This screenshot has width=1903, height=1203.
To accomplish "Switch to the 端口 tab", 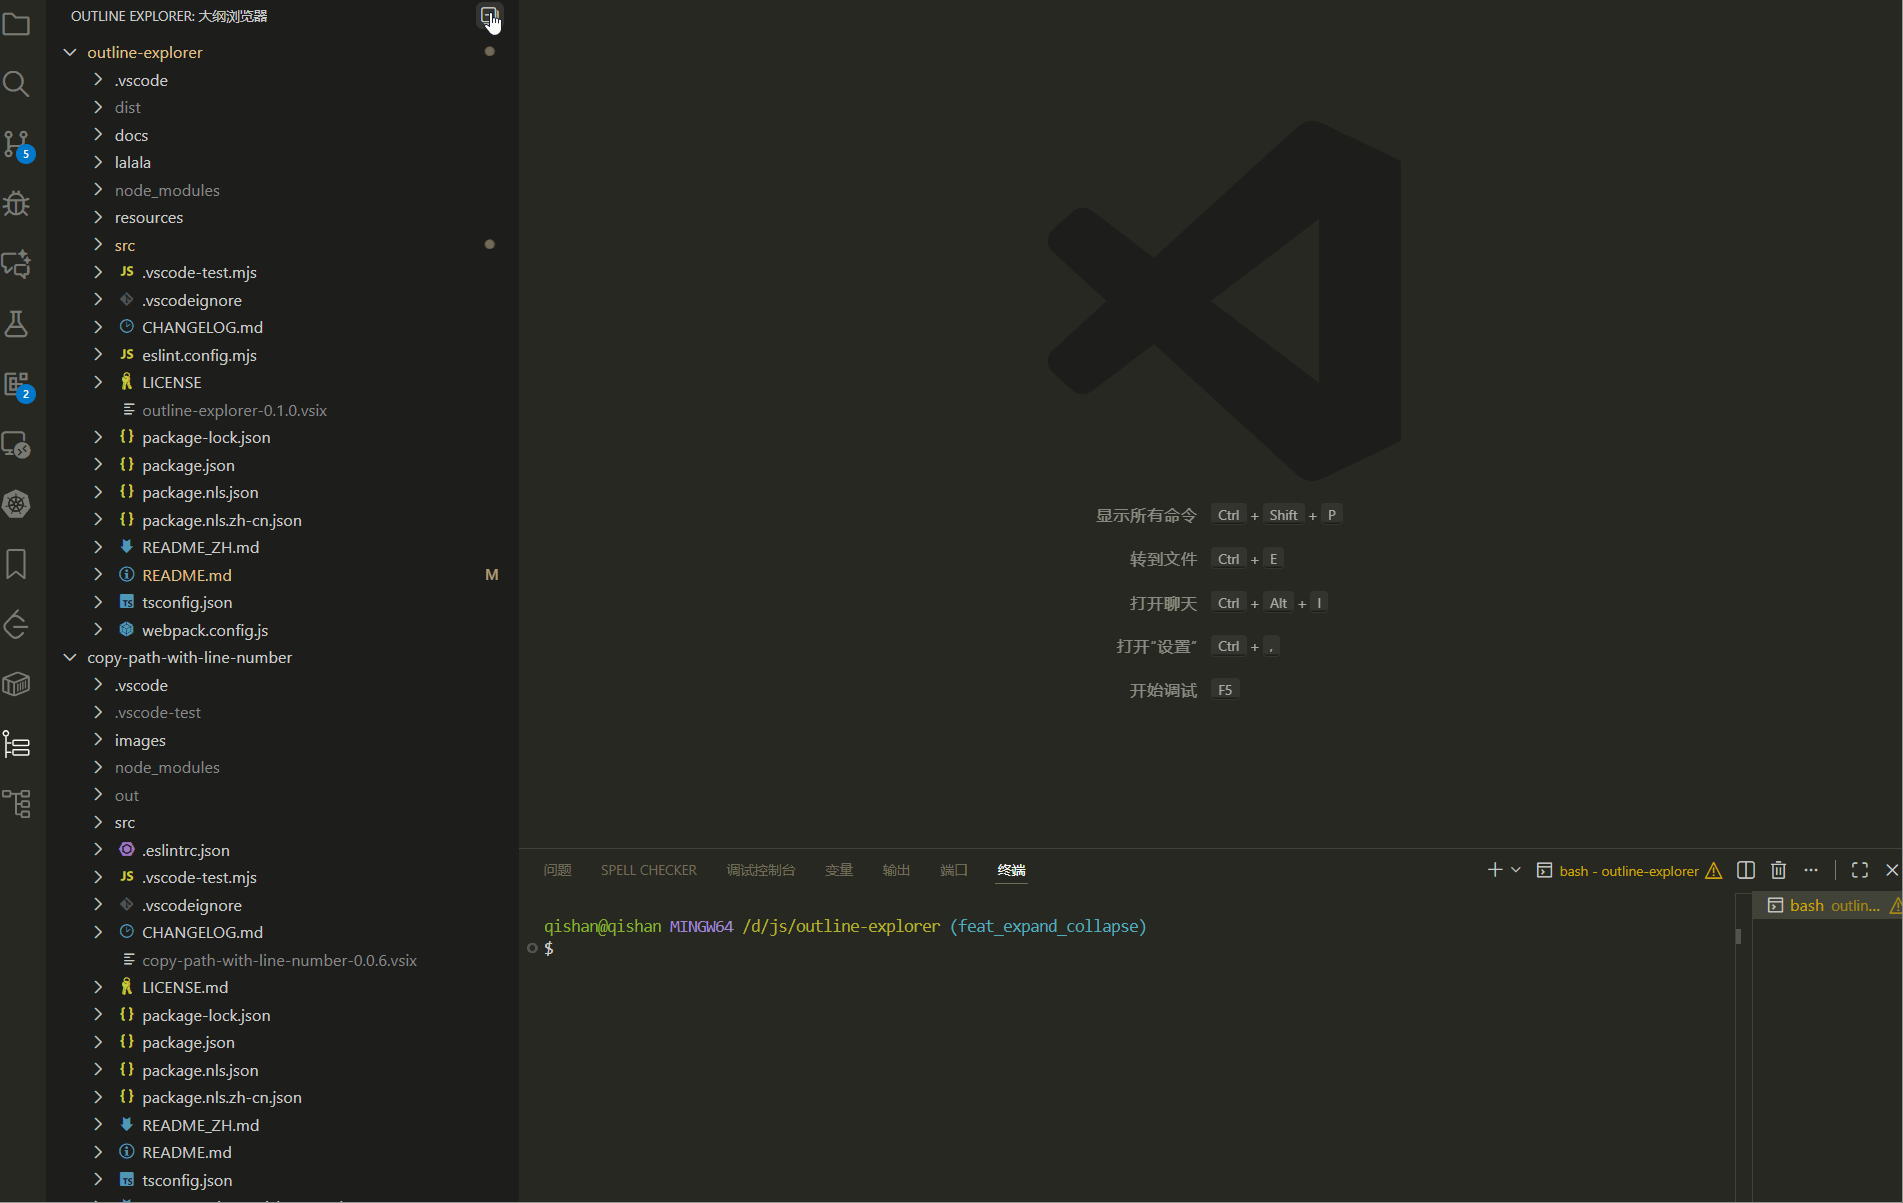I will click(x=954, y=870).
